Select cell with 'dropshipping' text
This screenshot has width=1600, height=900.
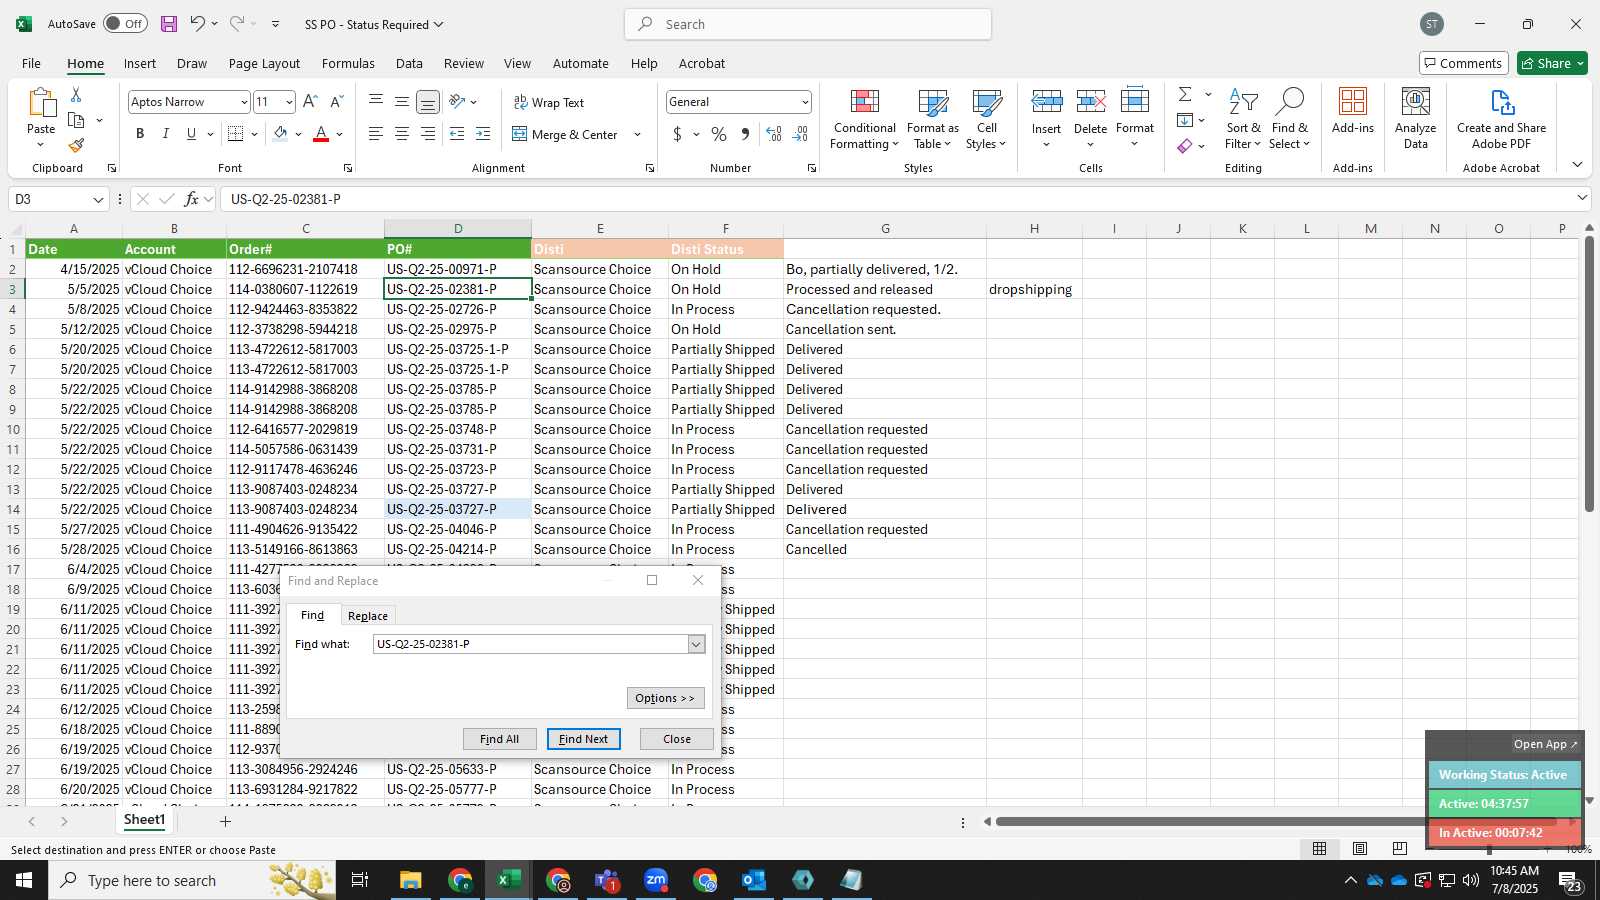1034,289
